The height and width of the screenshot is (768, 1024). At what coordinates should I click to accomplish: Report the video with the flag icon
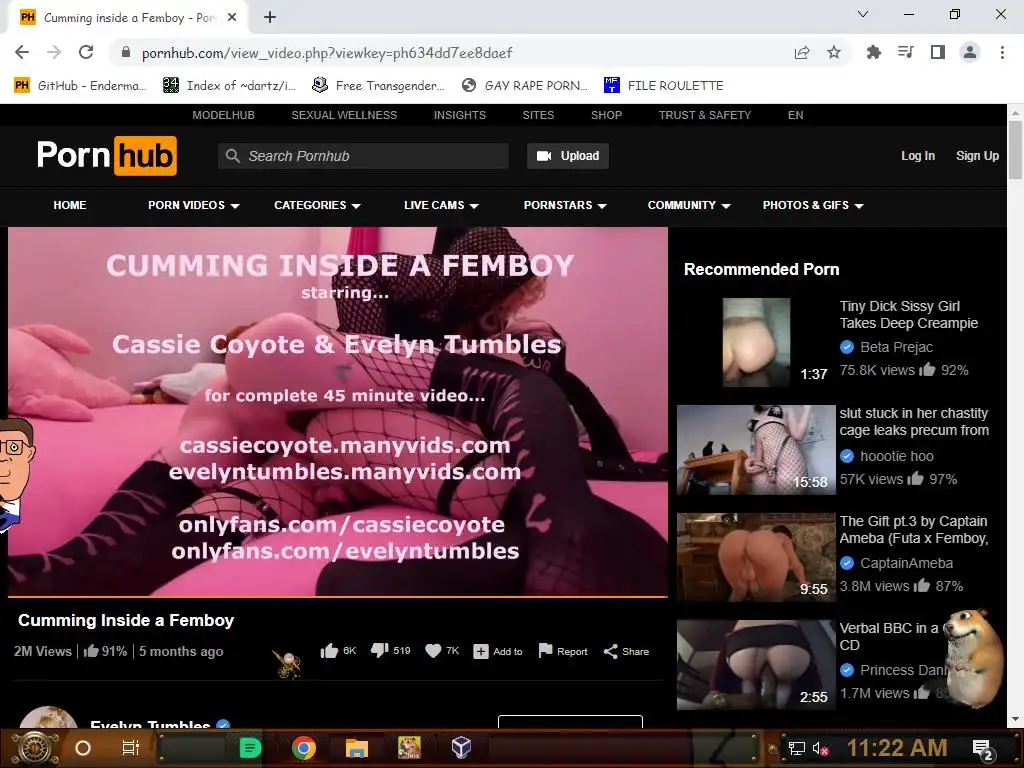coord(563,651)
